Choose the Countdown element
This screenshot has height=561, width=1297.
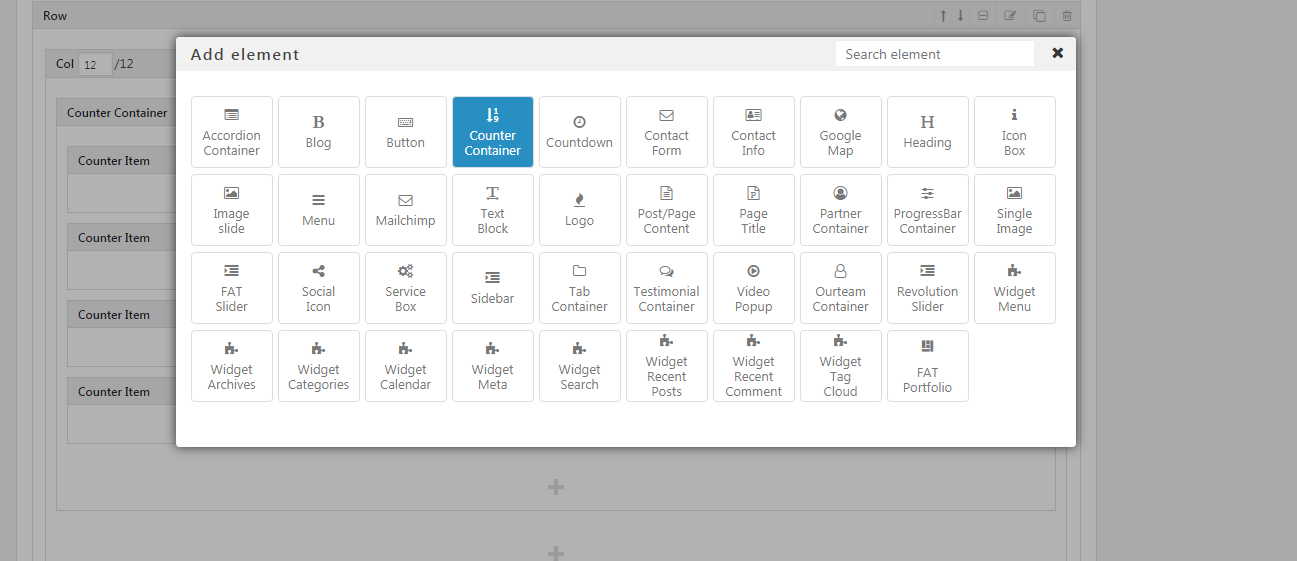click(x=579, y=132)
